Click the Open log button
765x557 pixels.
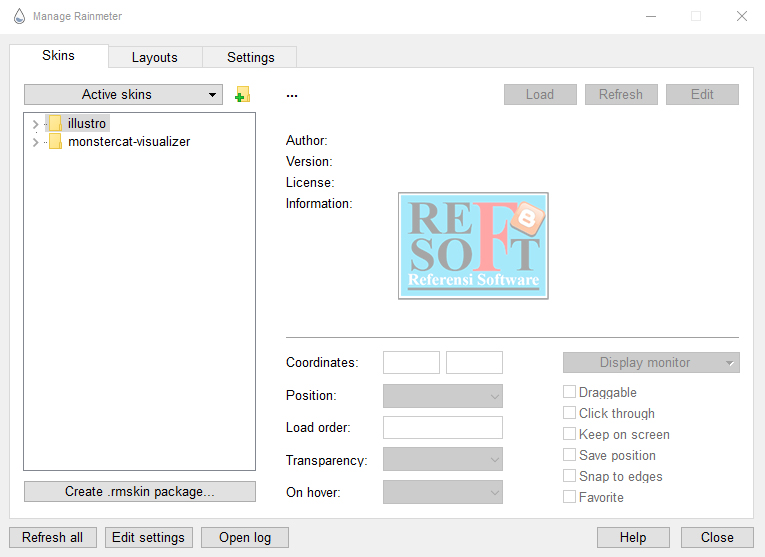point(245,537)
